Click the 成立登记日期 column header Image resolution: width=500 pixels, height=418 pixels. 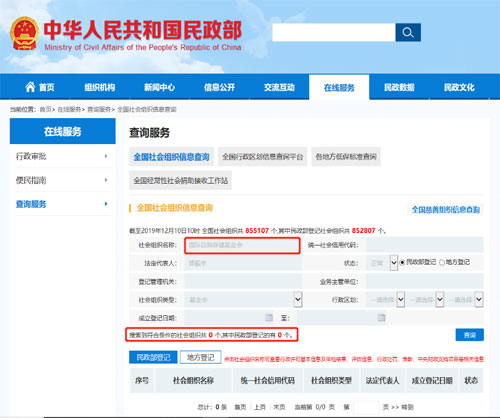(x=432, y=380)
